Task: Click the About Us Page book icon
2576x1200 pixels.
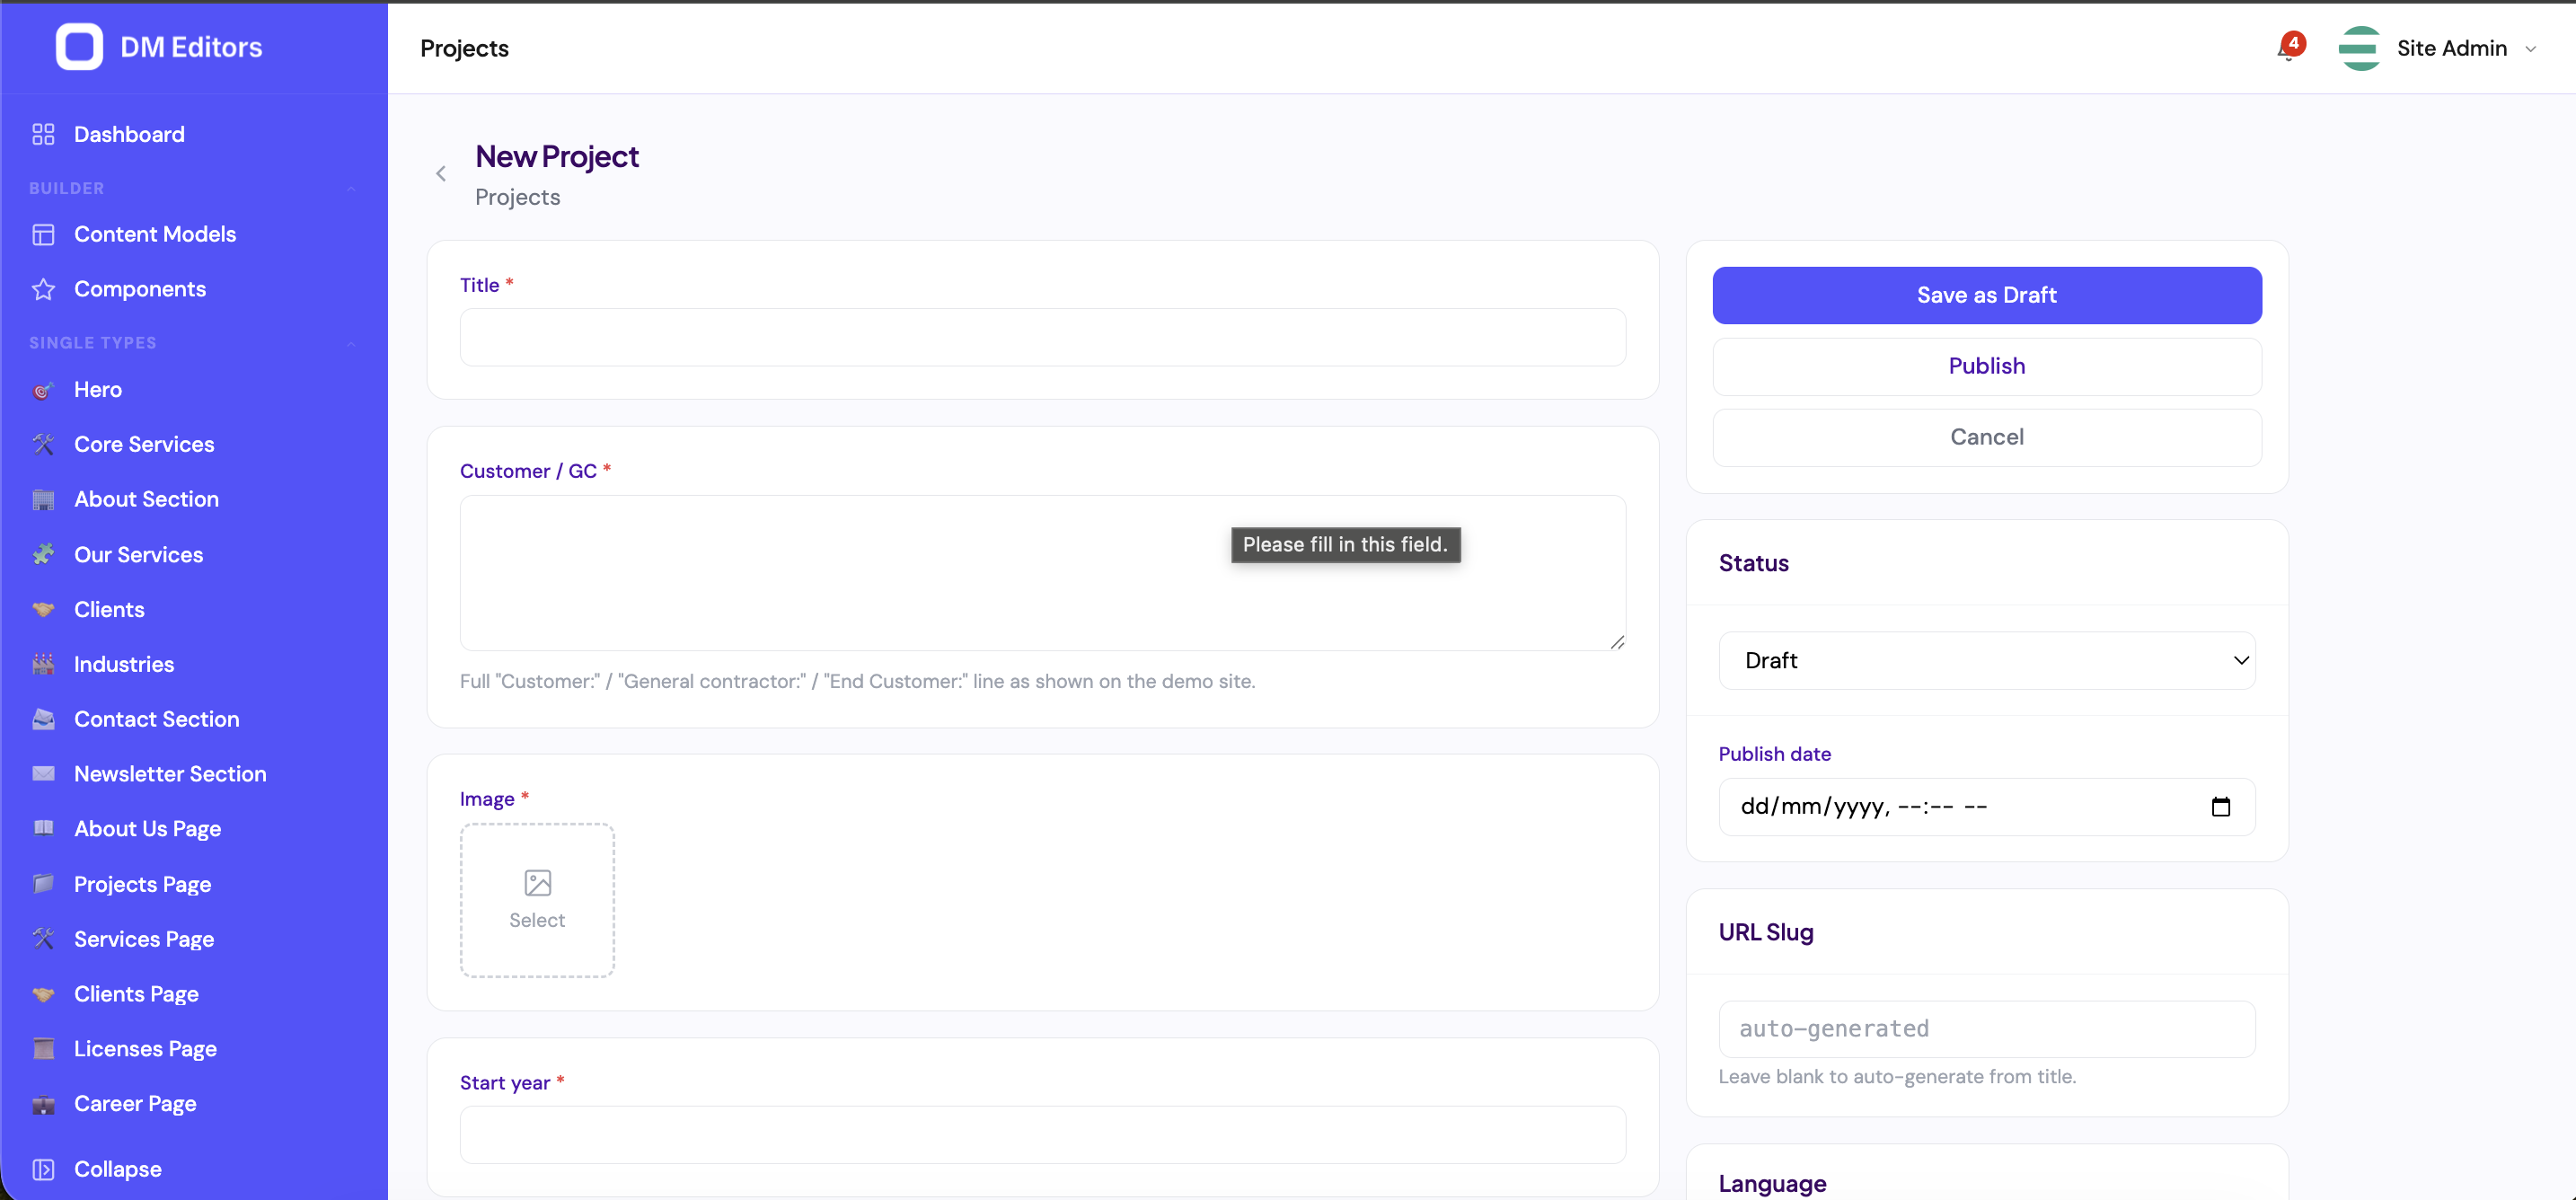Action: click(x=43, y=829)
